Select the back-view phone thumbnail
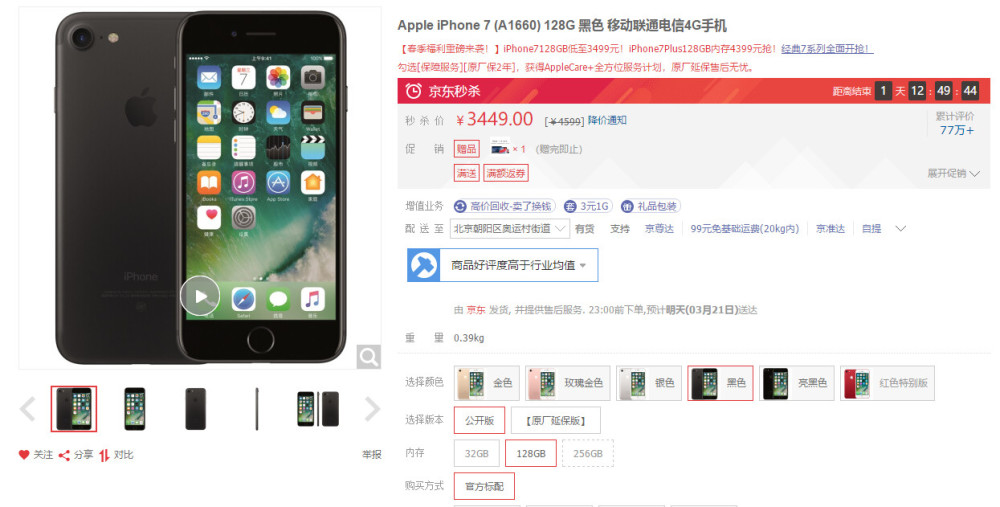The height and width of the screenshot is (507, 1000). 195,409
